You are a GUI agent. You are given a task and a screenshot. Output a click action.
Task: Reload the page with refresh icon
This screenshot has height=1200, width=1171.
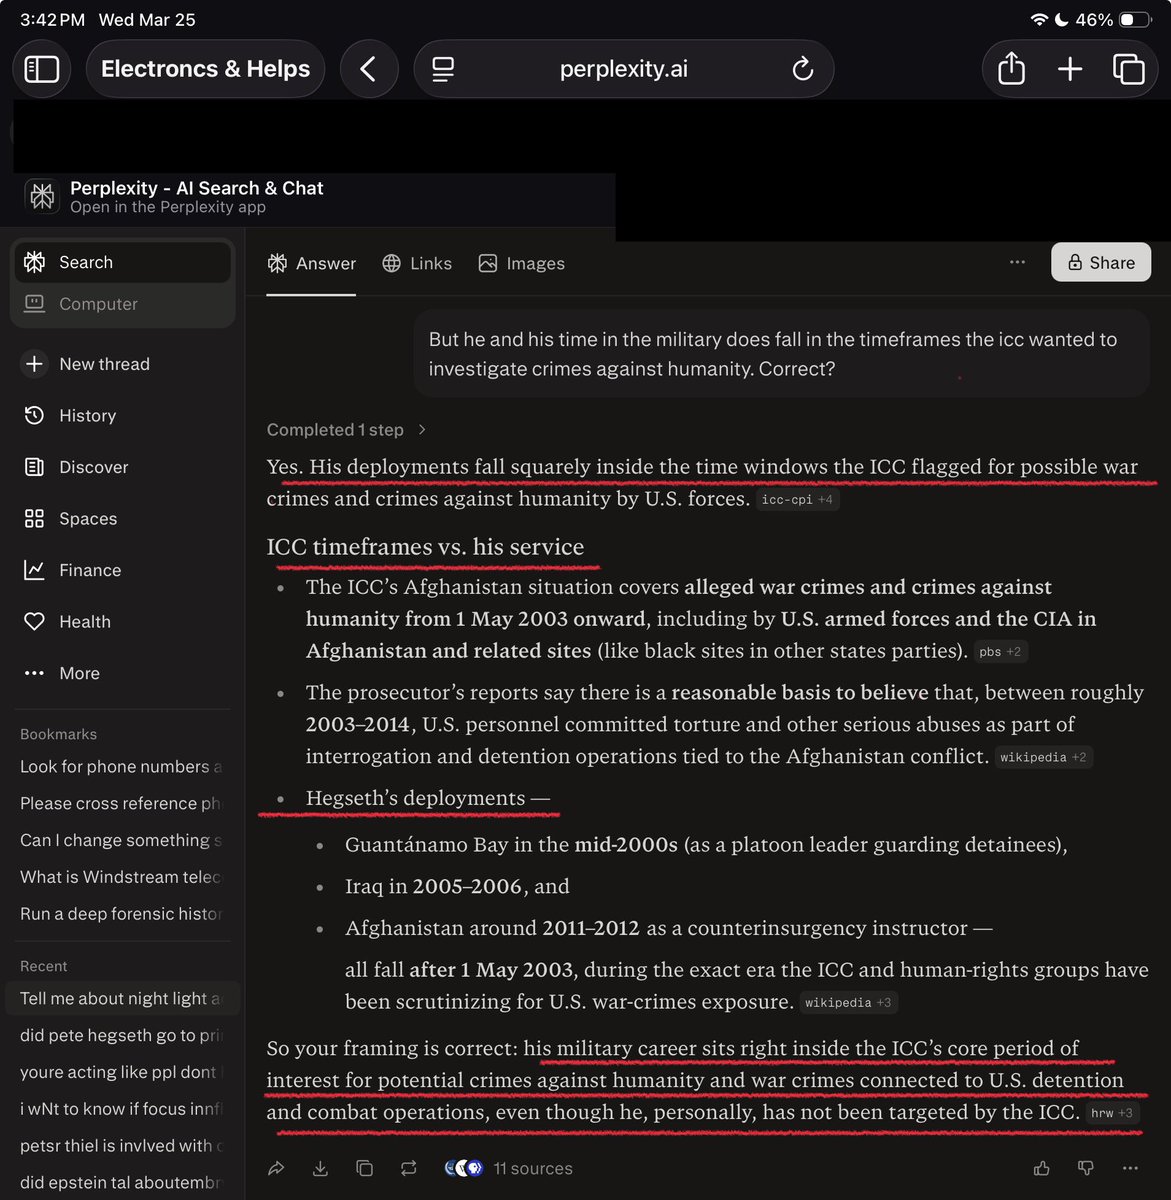click(x=802, y=69)
